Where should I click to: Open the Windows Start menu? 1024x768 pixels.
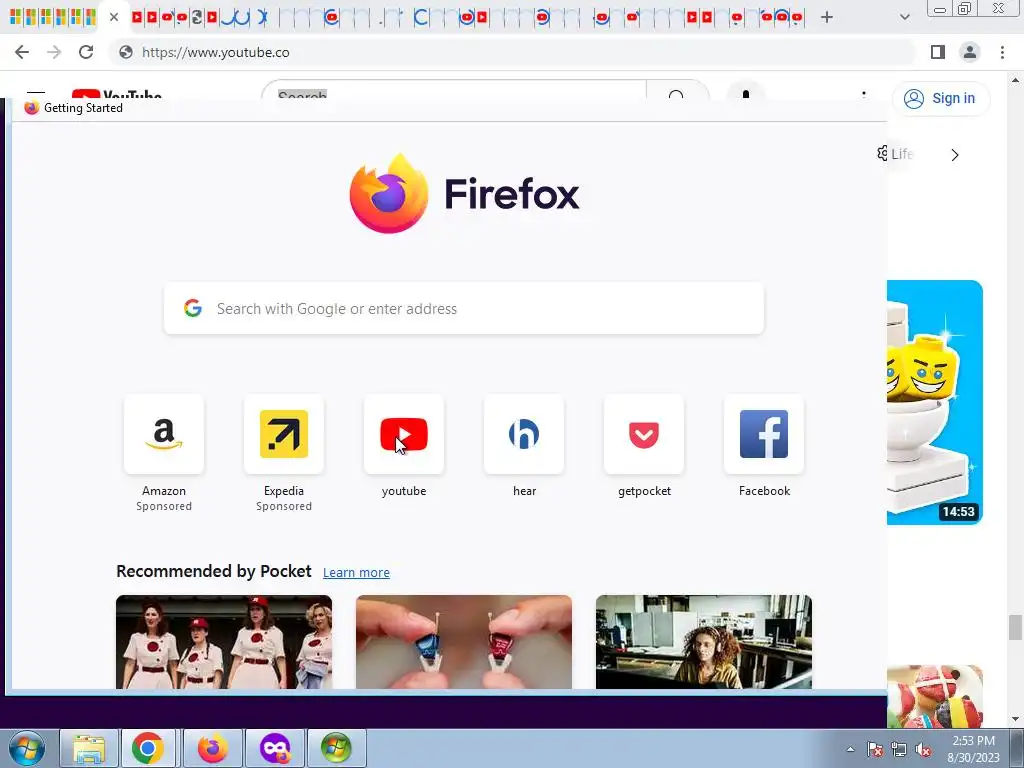[27, 748]
